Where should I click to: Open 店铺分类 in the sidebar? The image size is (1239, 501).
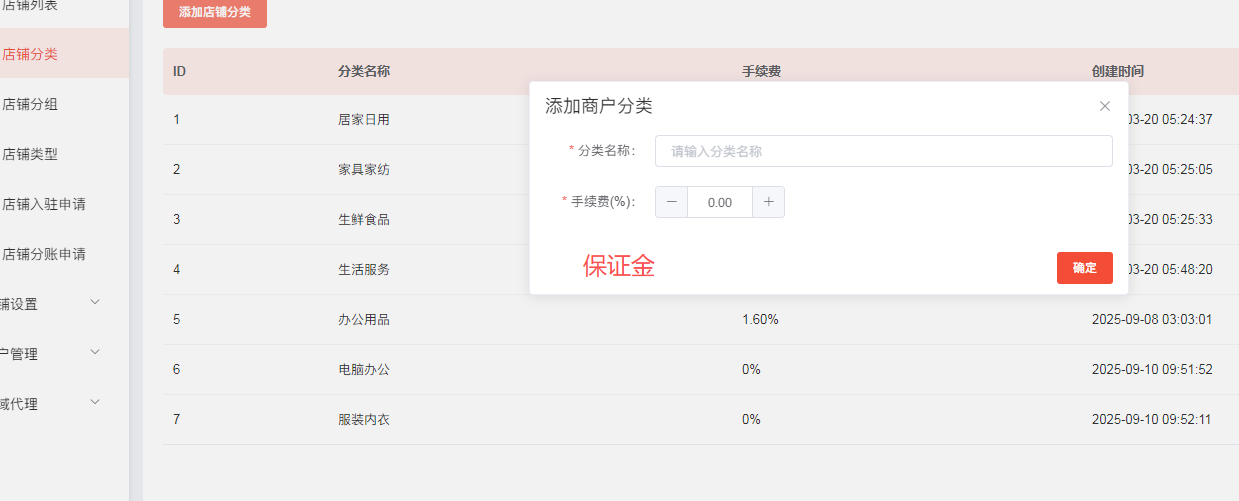[30, 54]
